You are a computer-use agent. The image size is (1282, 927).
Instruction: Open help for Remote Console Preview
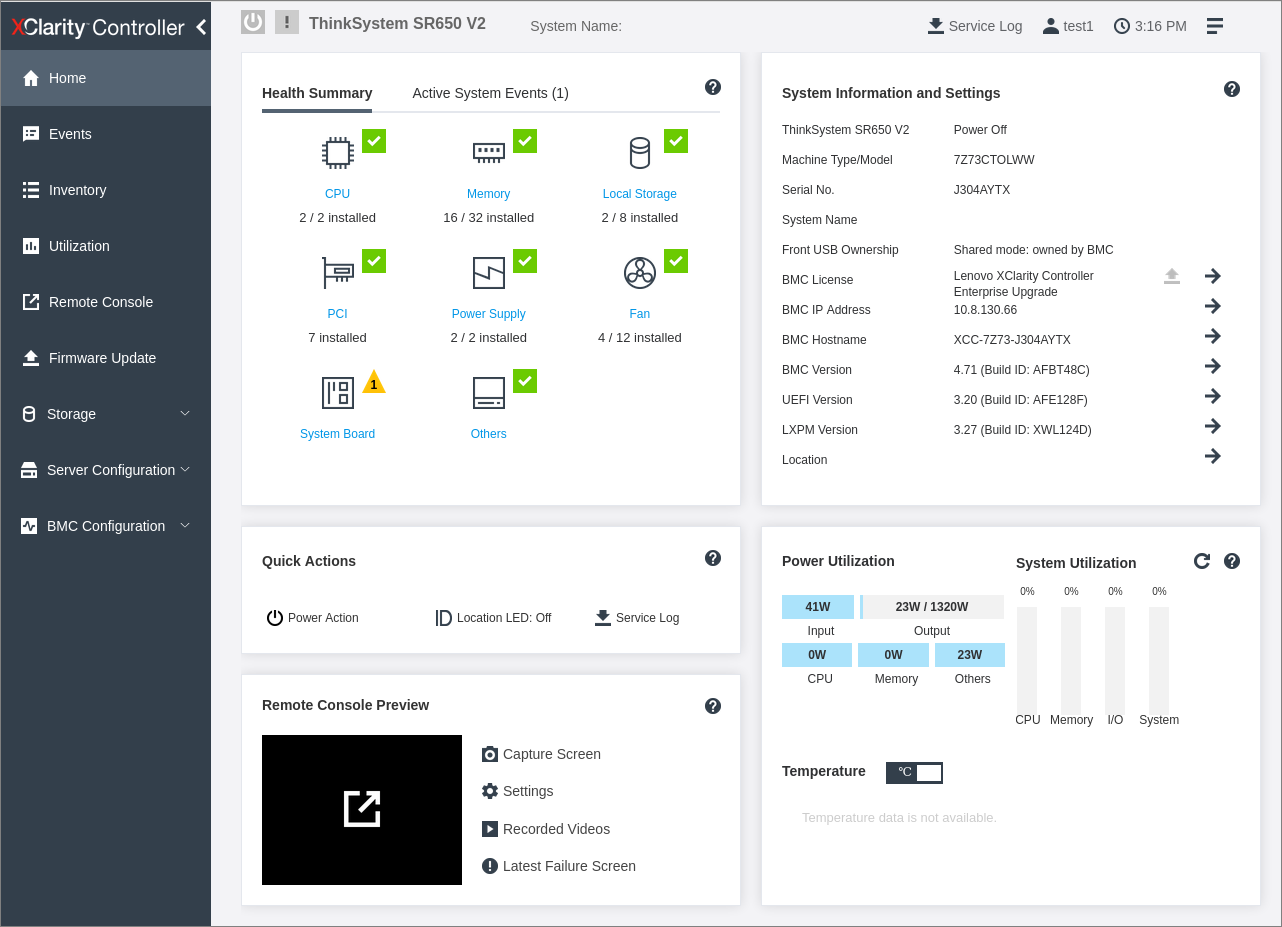[x=713, y=706]
